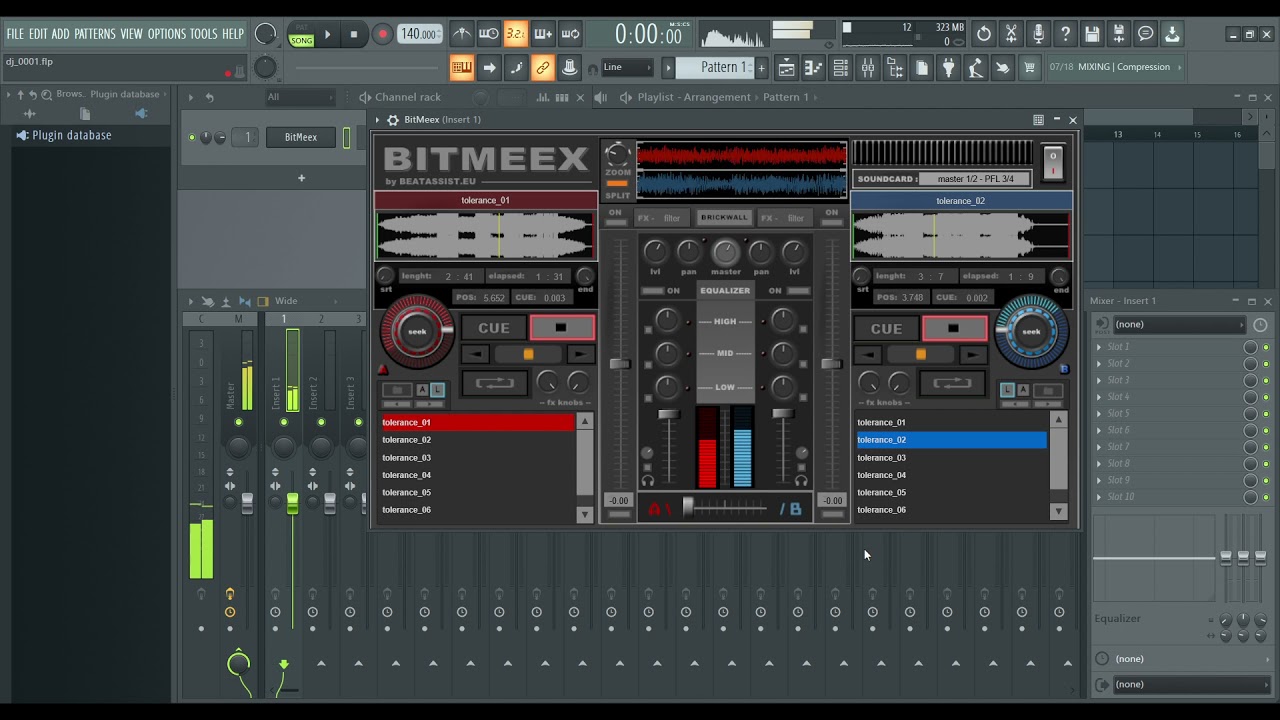Open the Pattern 1 selector dropdown
This screenshot has width=1280, height=720.
pyautogui.click(x=714, y=67)
